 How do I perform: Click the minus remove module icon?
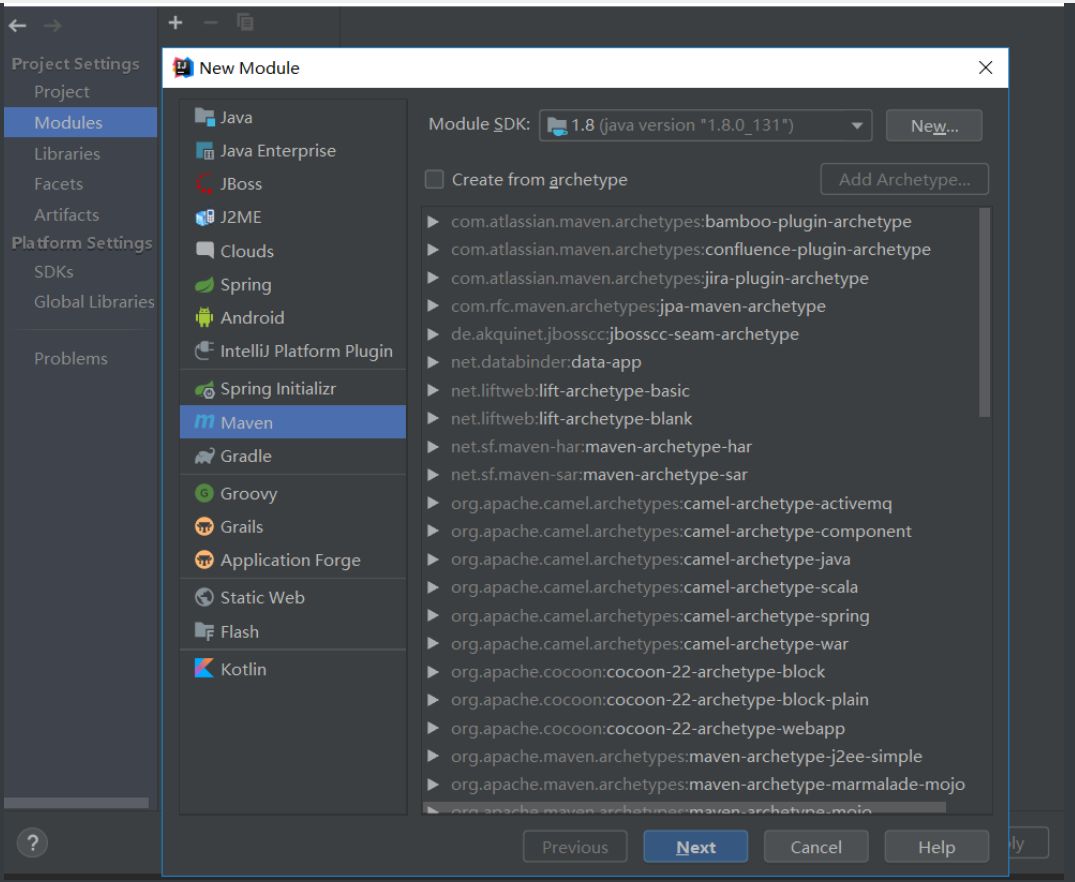click(x=210, y=23)
